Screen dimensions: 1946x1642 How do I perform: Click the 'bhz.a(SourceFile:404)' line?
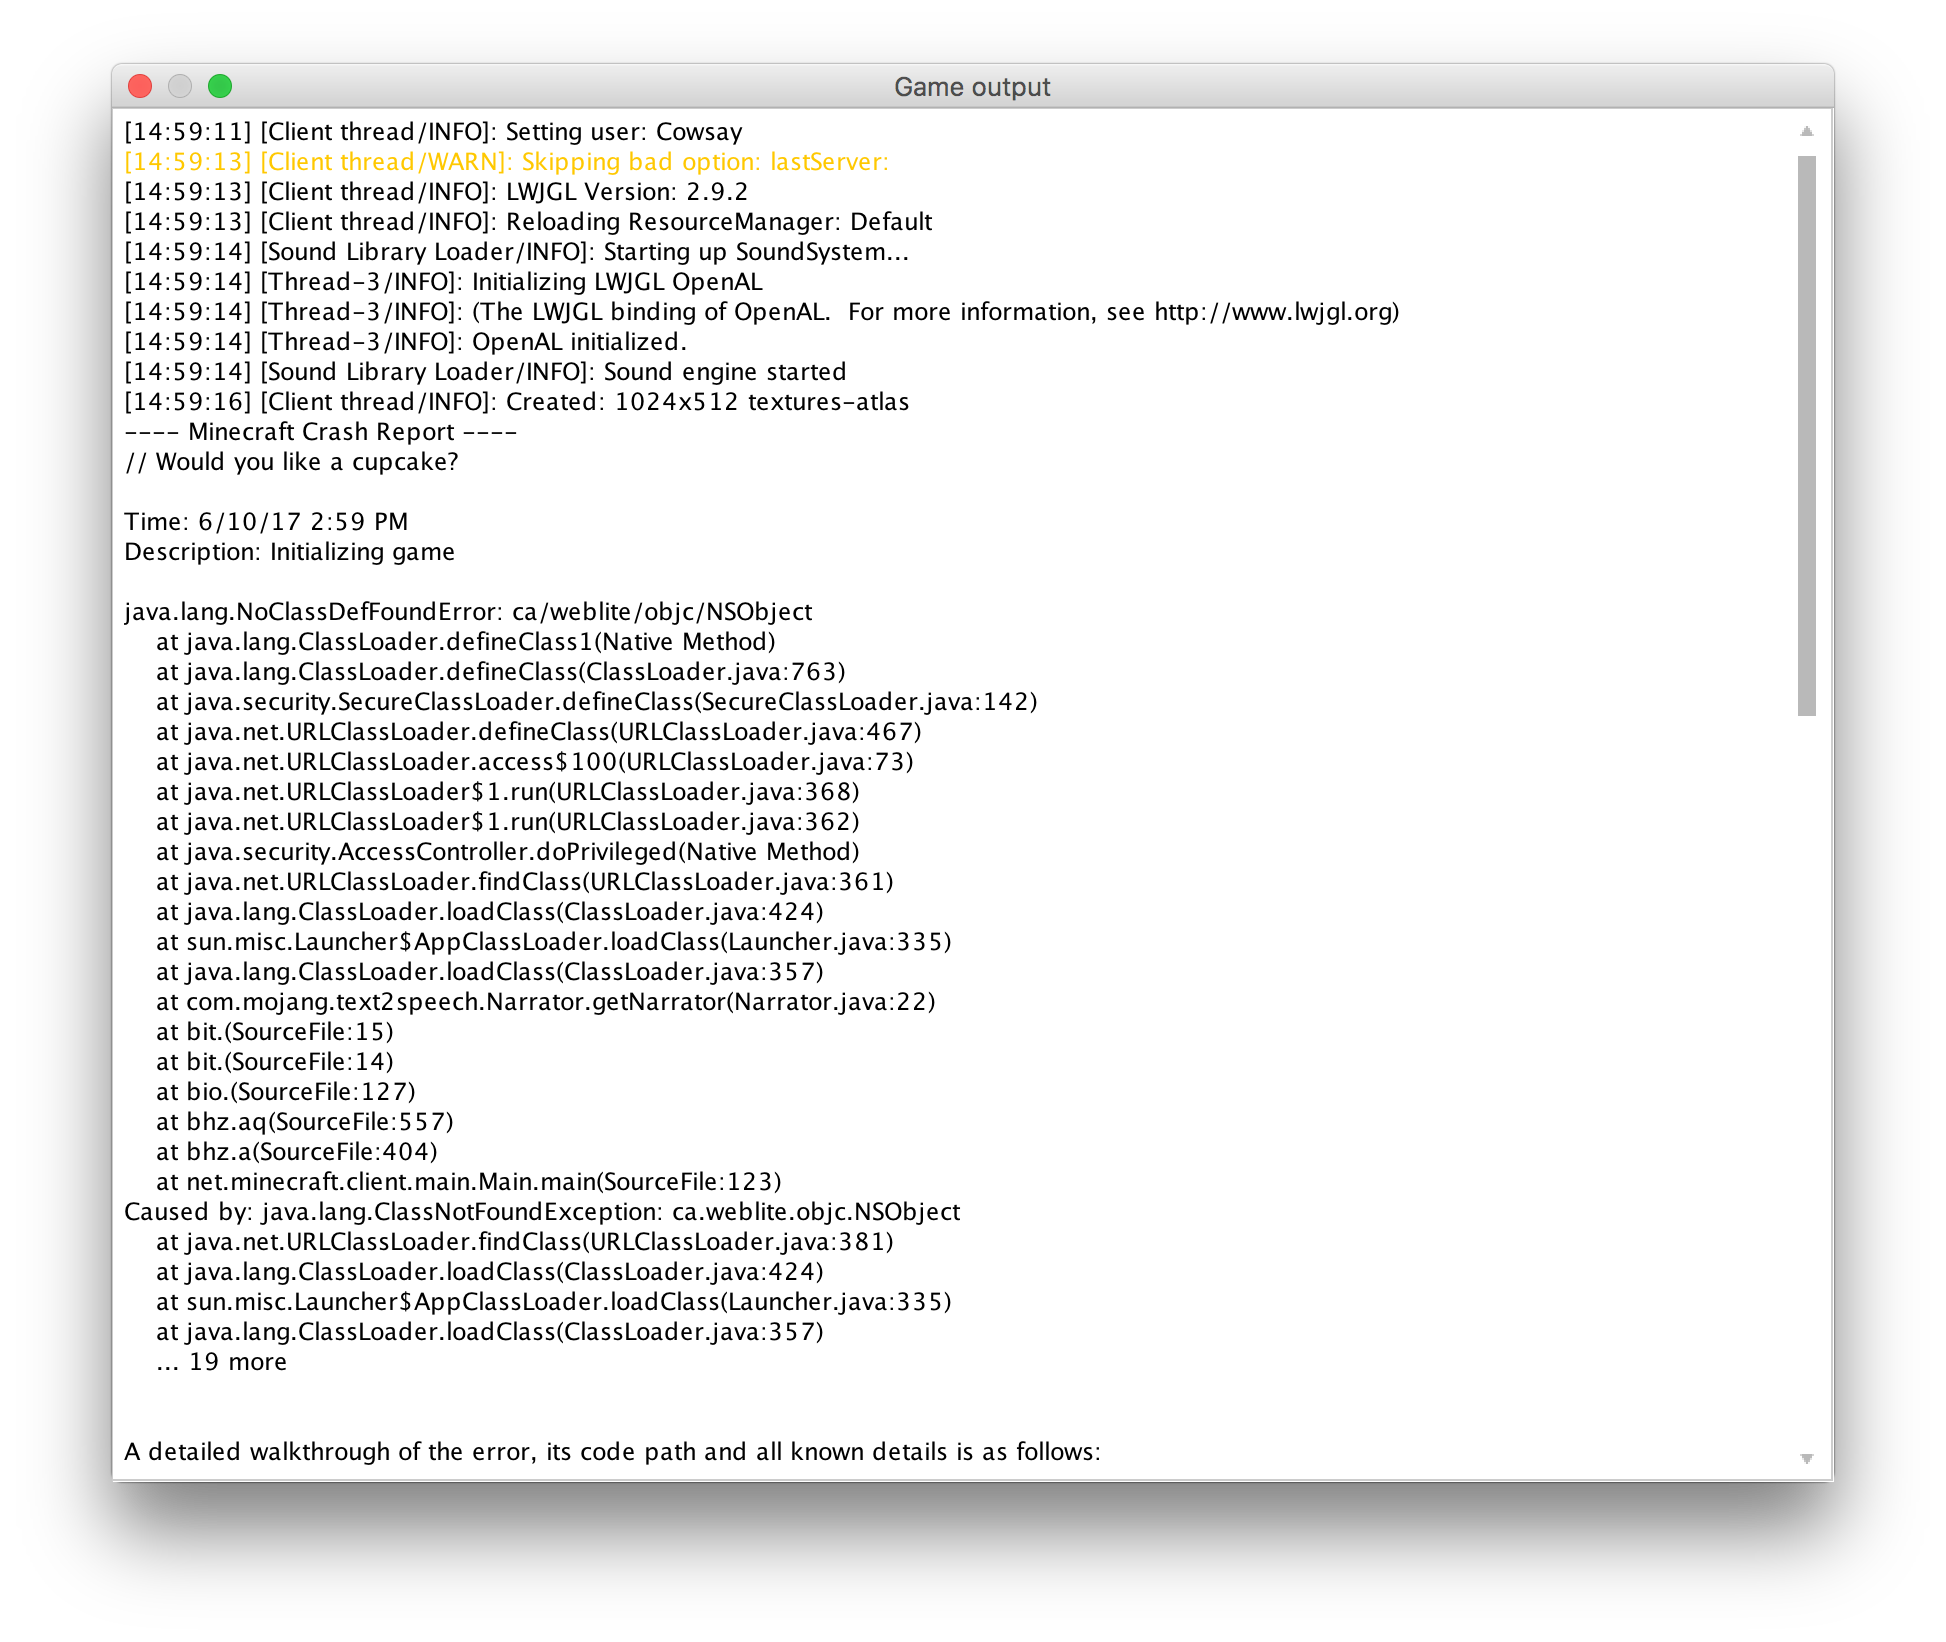pyautogui.click(x=297, y=1152)
